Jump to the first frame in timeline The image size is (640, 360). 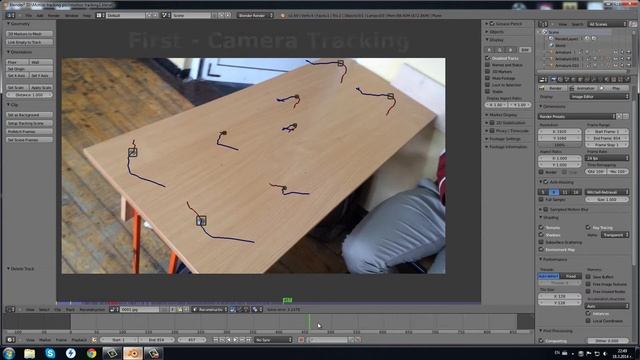216,340
